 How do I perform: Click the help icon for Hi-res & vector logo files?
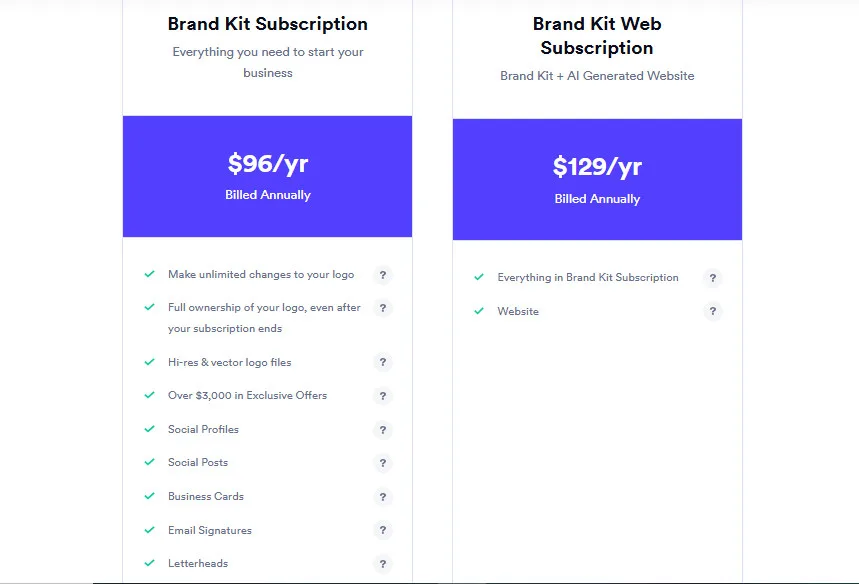click(383, 362)
